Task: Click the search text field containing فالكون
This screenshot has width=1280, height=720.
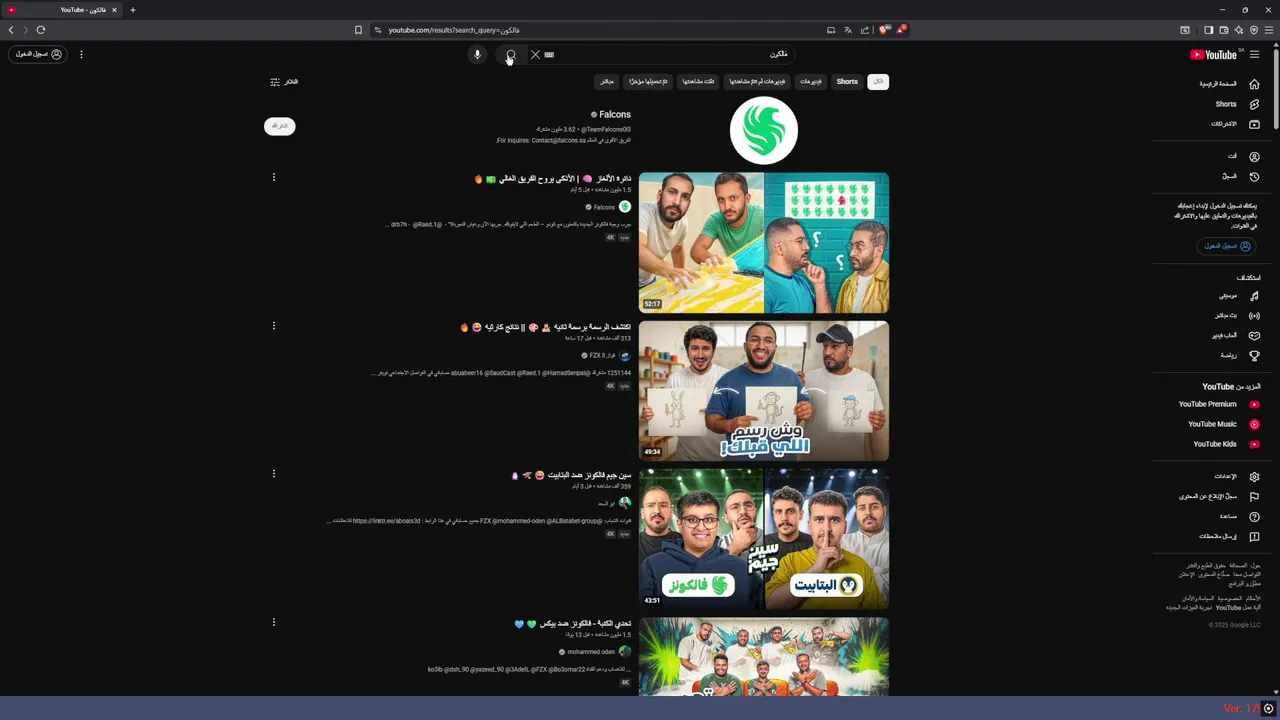Action: point(670,54)
